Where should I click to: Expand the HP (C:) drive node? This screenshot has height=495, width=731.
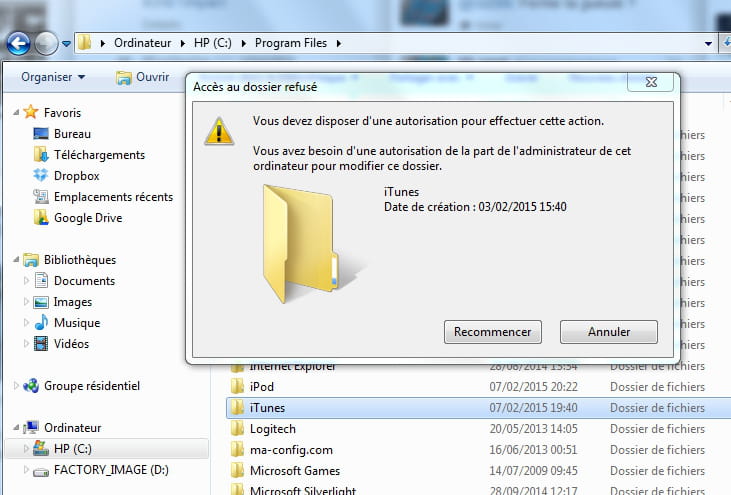pyautogui.click(x=26, y=448)
